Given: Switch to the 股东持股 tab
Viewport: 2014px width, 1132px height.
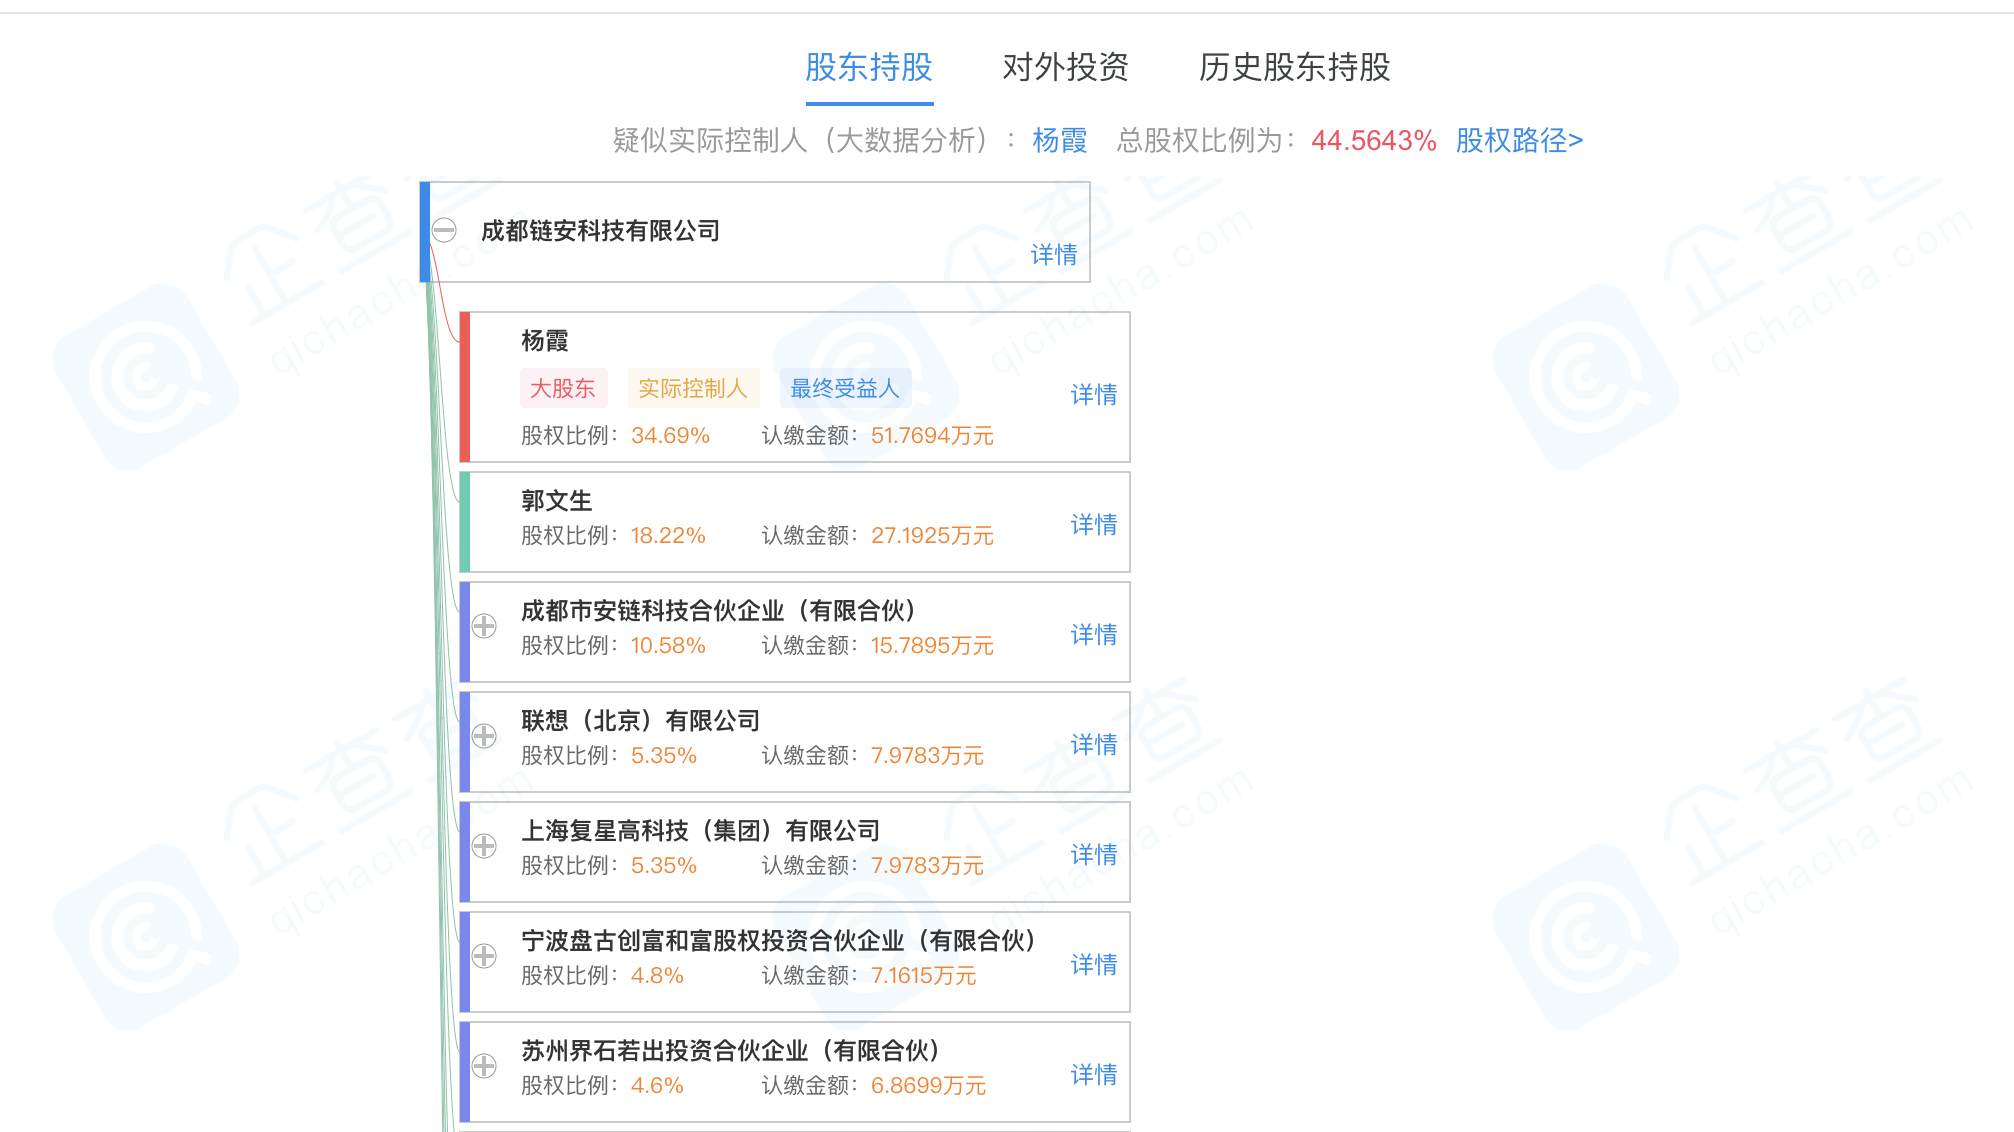Looking at the screenshot, I should 869,67.
